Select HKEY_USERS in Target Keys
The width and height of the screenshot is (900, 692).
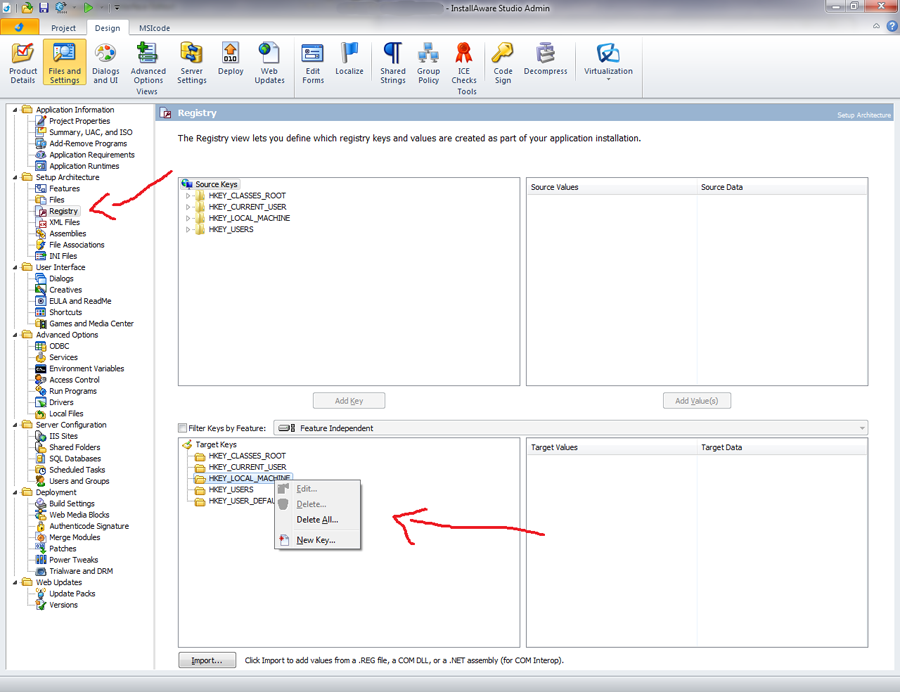(x=230, y=490)
